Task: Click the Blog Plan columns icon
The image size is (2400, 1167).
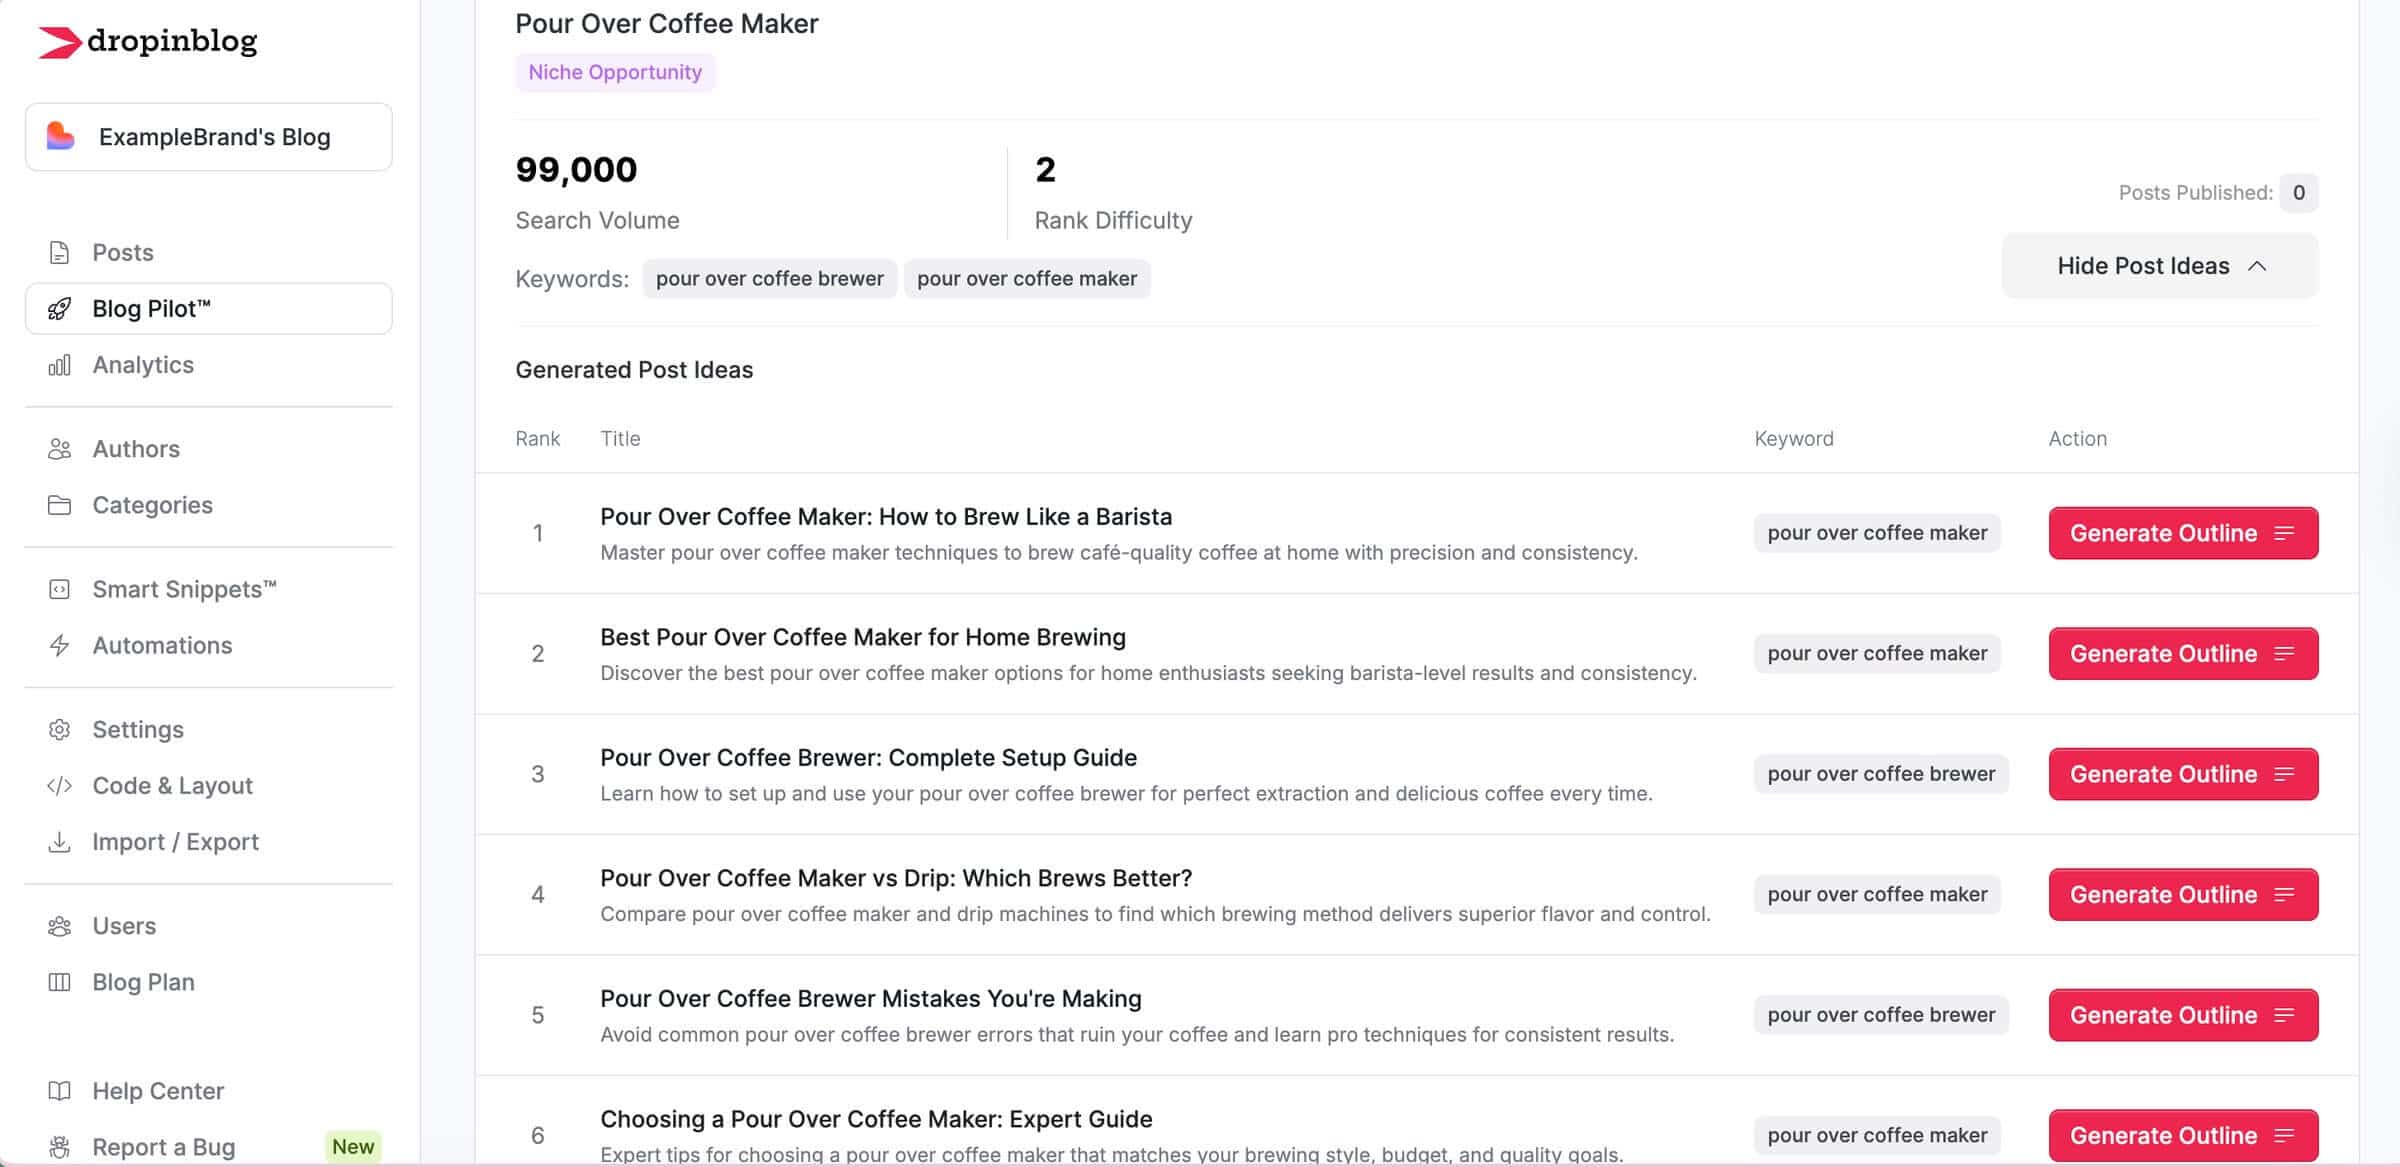Action: coord(59,982)
